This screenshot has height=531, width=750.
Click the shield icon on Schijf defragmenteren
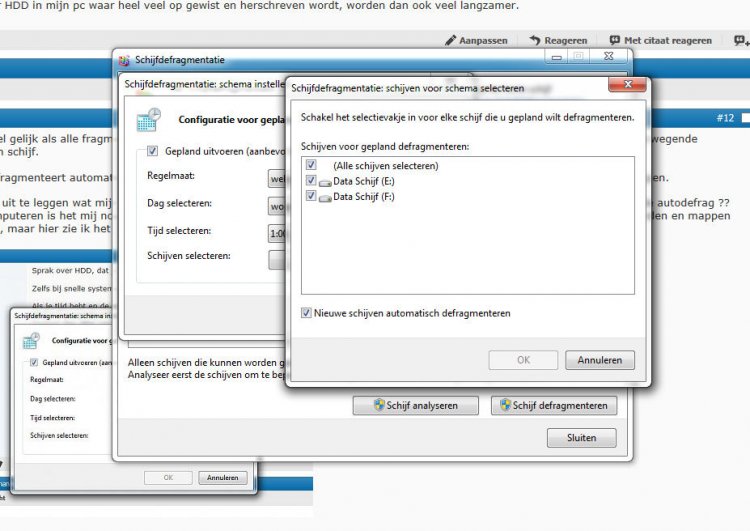[506, 405]
